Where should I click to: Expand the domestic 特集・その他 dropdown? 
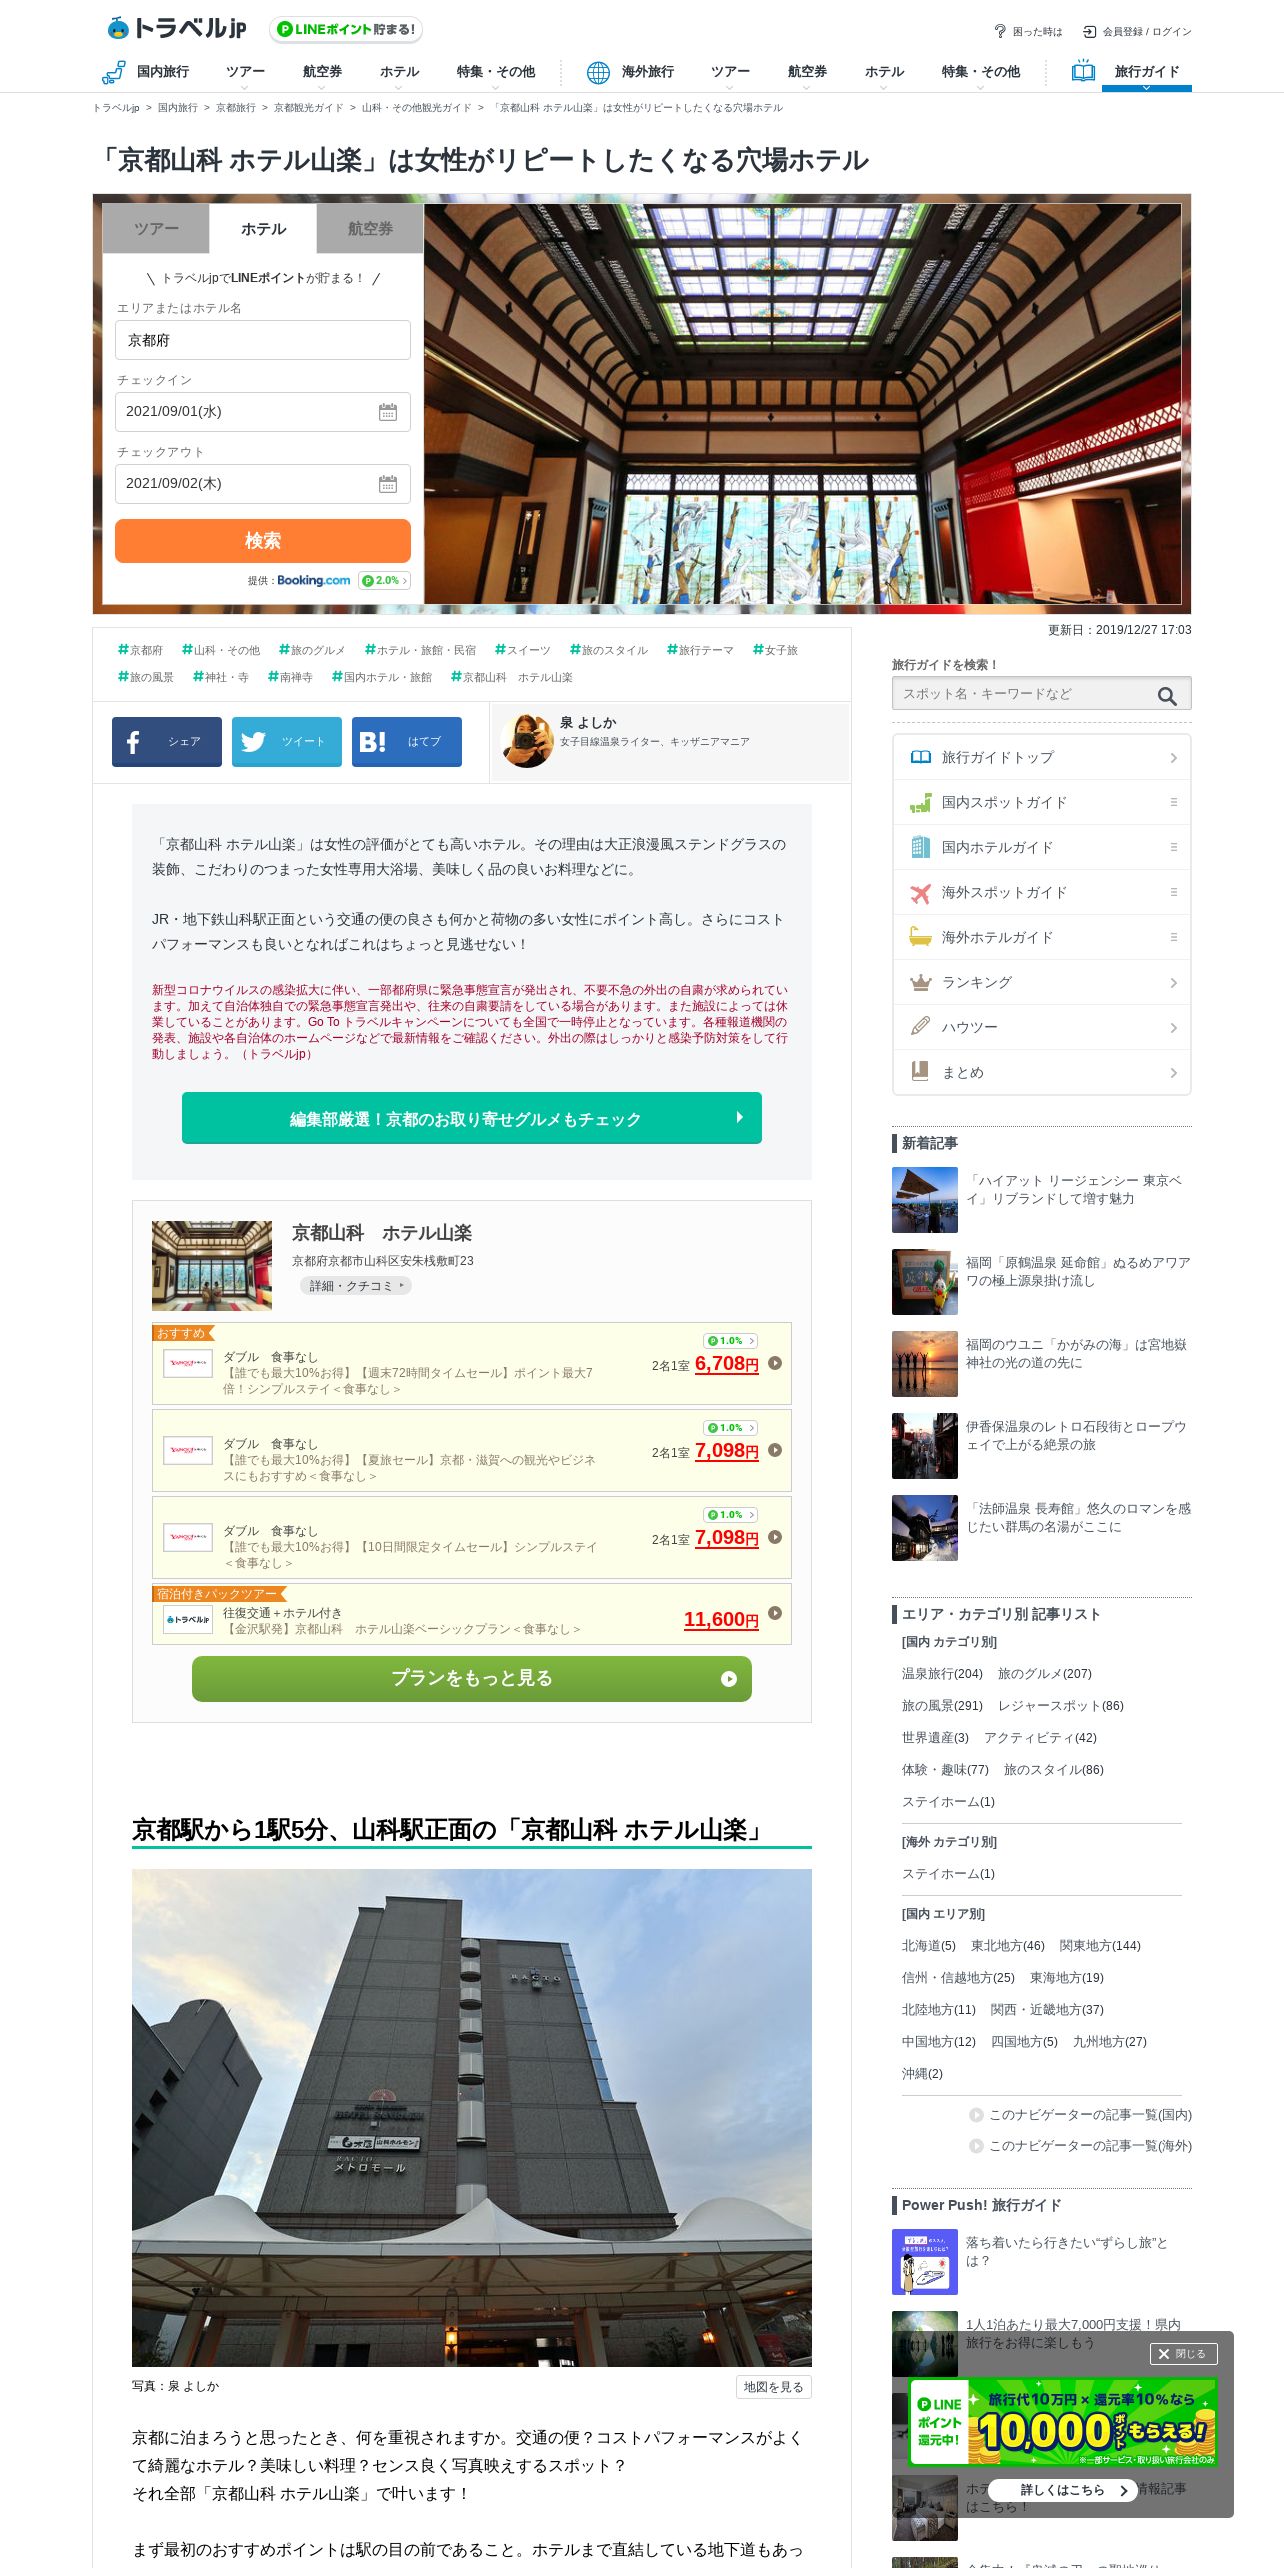pyautogui.click(x=495, y=72)
